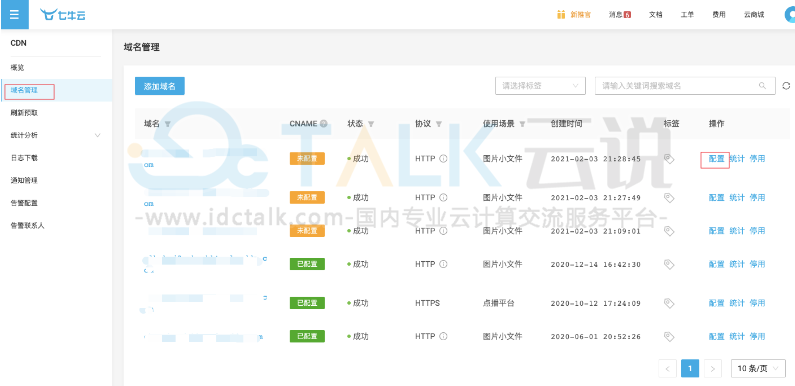Click the orange gift icon in top bar
Viewport: 795px width, 386px height.
point(561,14)
